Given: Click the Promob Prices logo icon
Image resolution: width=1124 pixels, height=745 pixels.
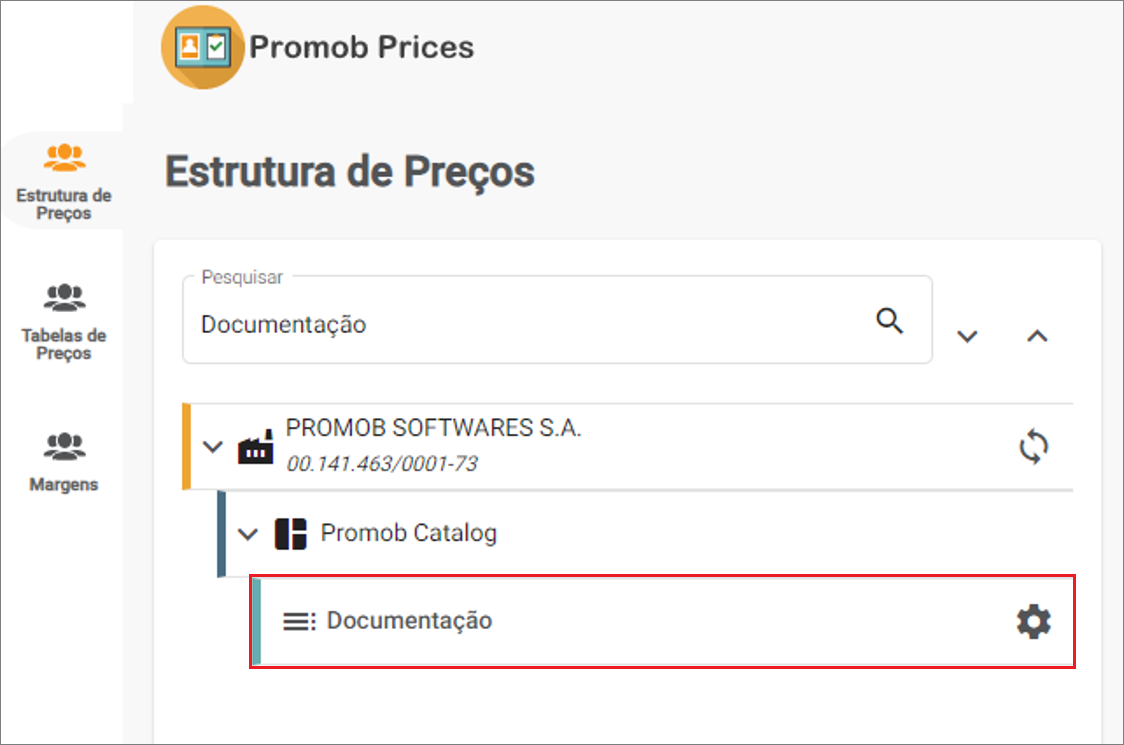Looking at the screenshot, I should click(203, 47).
